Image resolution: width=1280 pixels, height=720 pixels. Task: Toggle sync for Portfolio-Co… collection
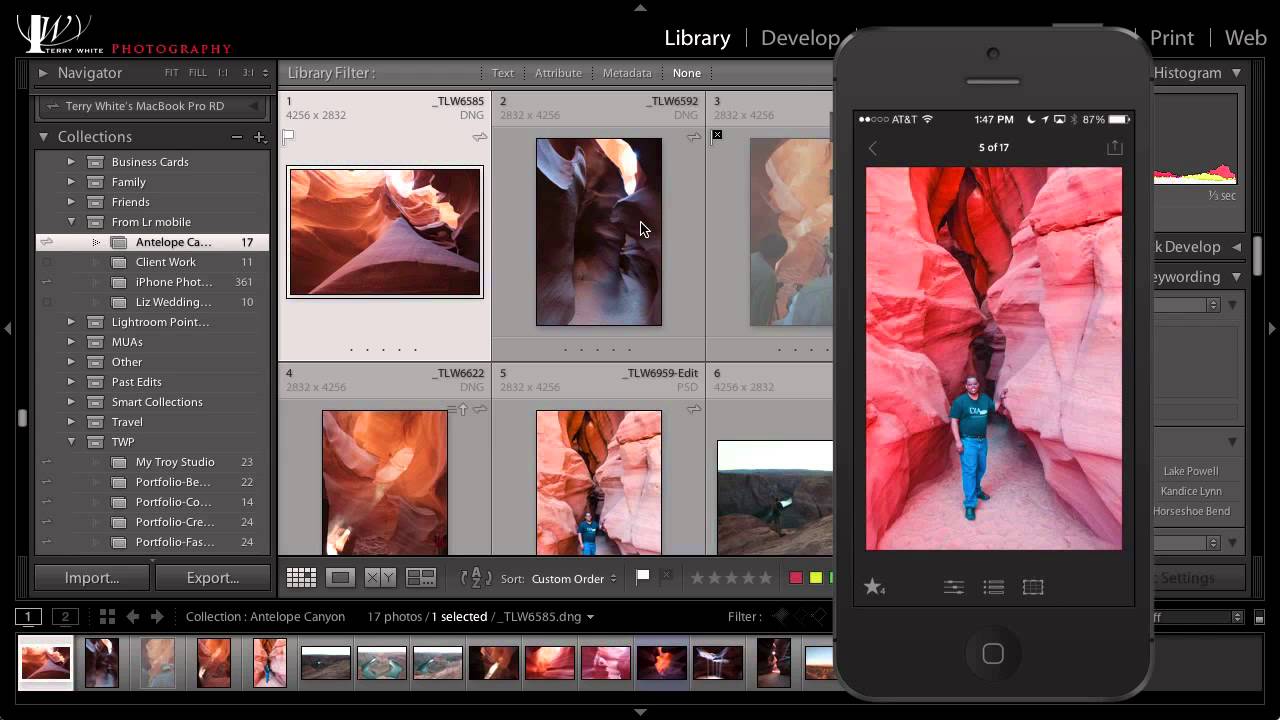(x=47, y=502)
